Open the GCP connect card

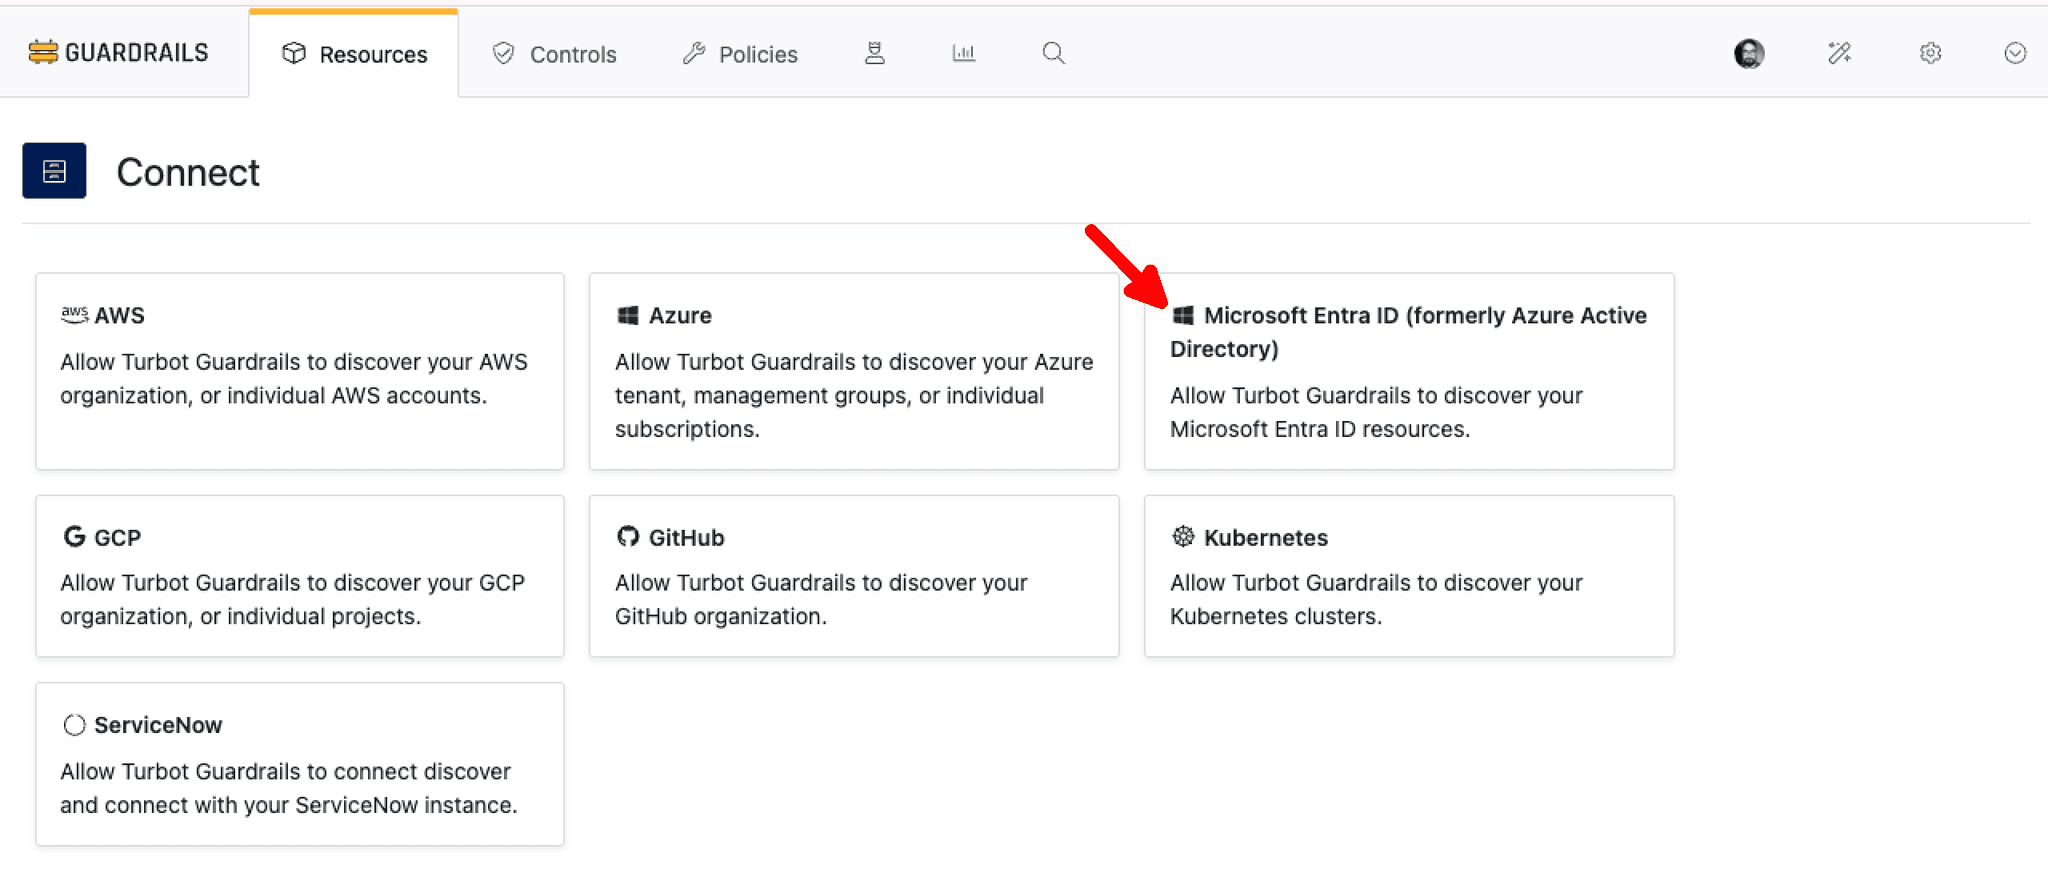tap(300, 576)
